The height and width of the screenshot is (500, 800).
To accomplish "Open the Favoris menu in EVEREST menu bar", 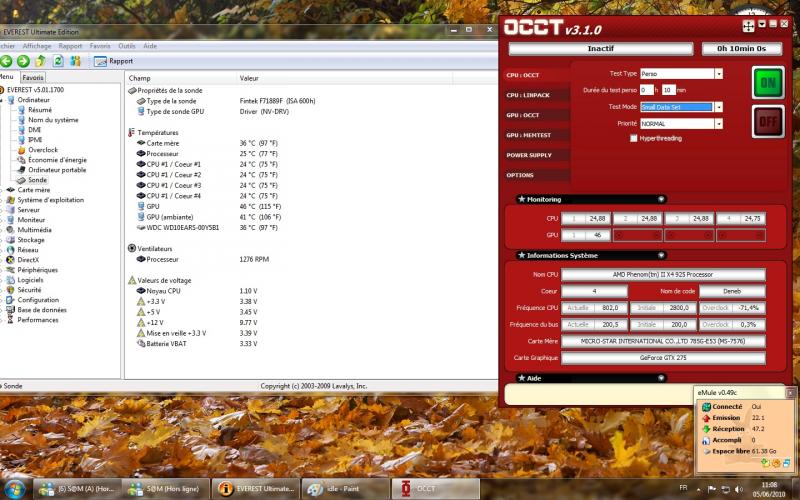I will 100,46.
